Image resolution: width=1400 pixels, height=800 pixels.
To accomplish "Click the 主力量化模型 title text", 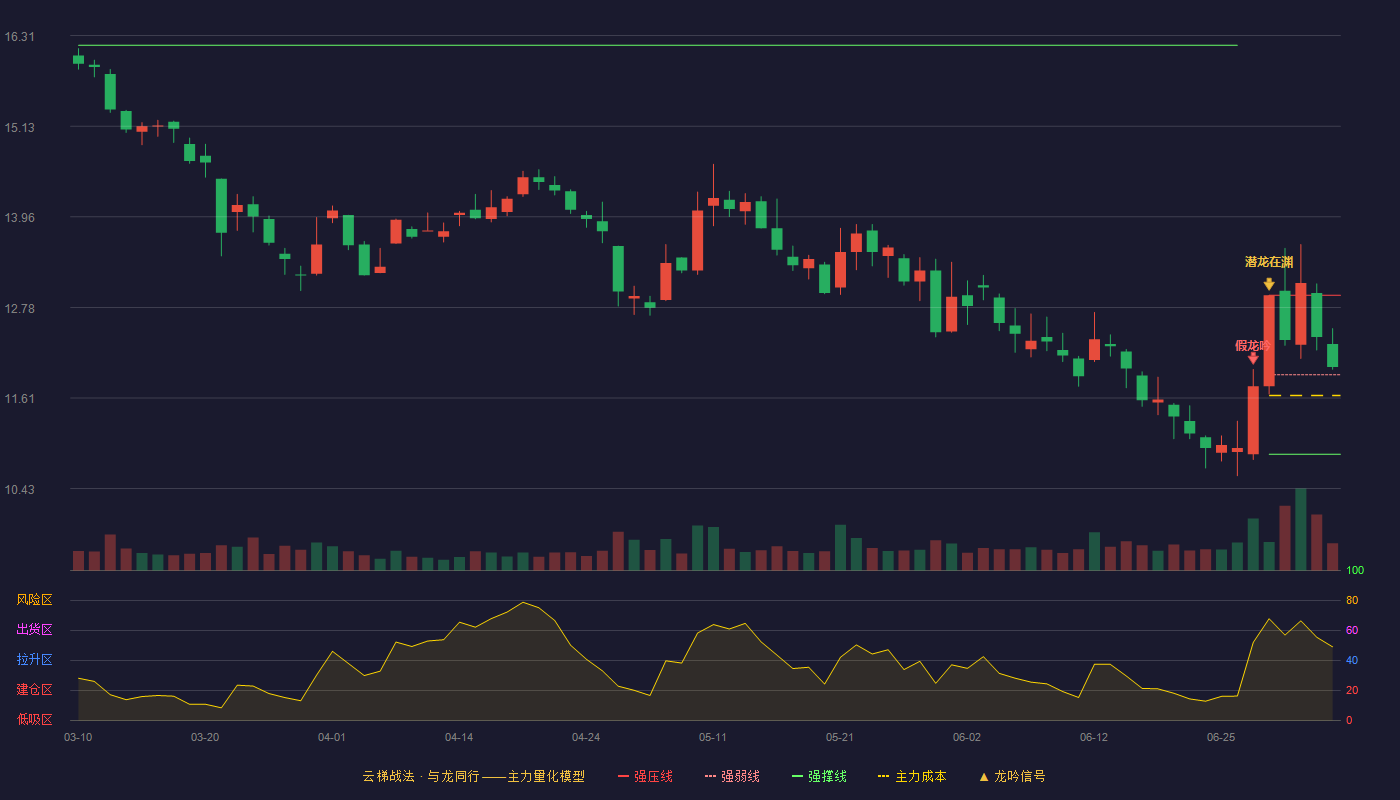I will click(546, 776).
